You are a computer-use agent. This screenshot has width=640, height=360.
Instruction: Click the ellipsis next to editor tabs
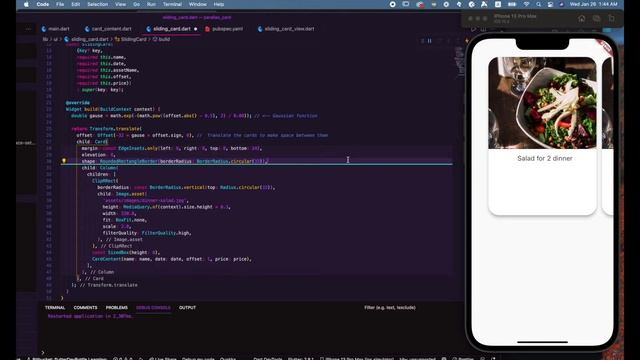pyautogui.click(x=28, y=29)
